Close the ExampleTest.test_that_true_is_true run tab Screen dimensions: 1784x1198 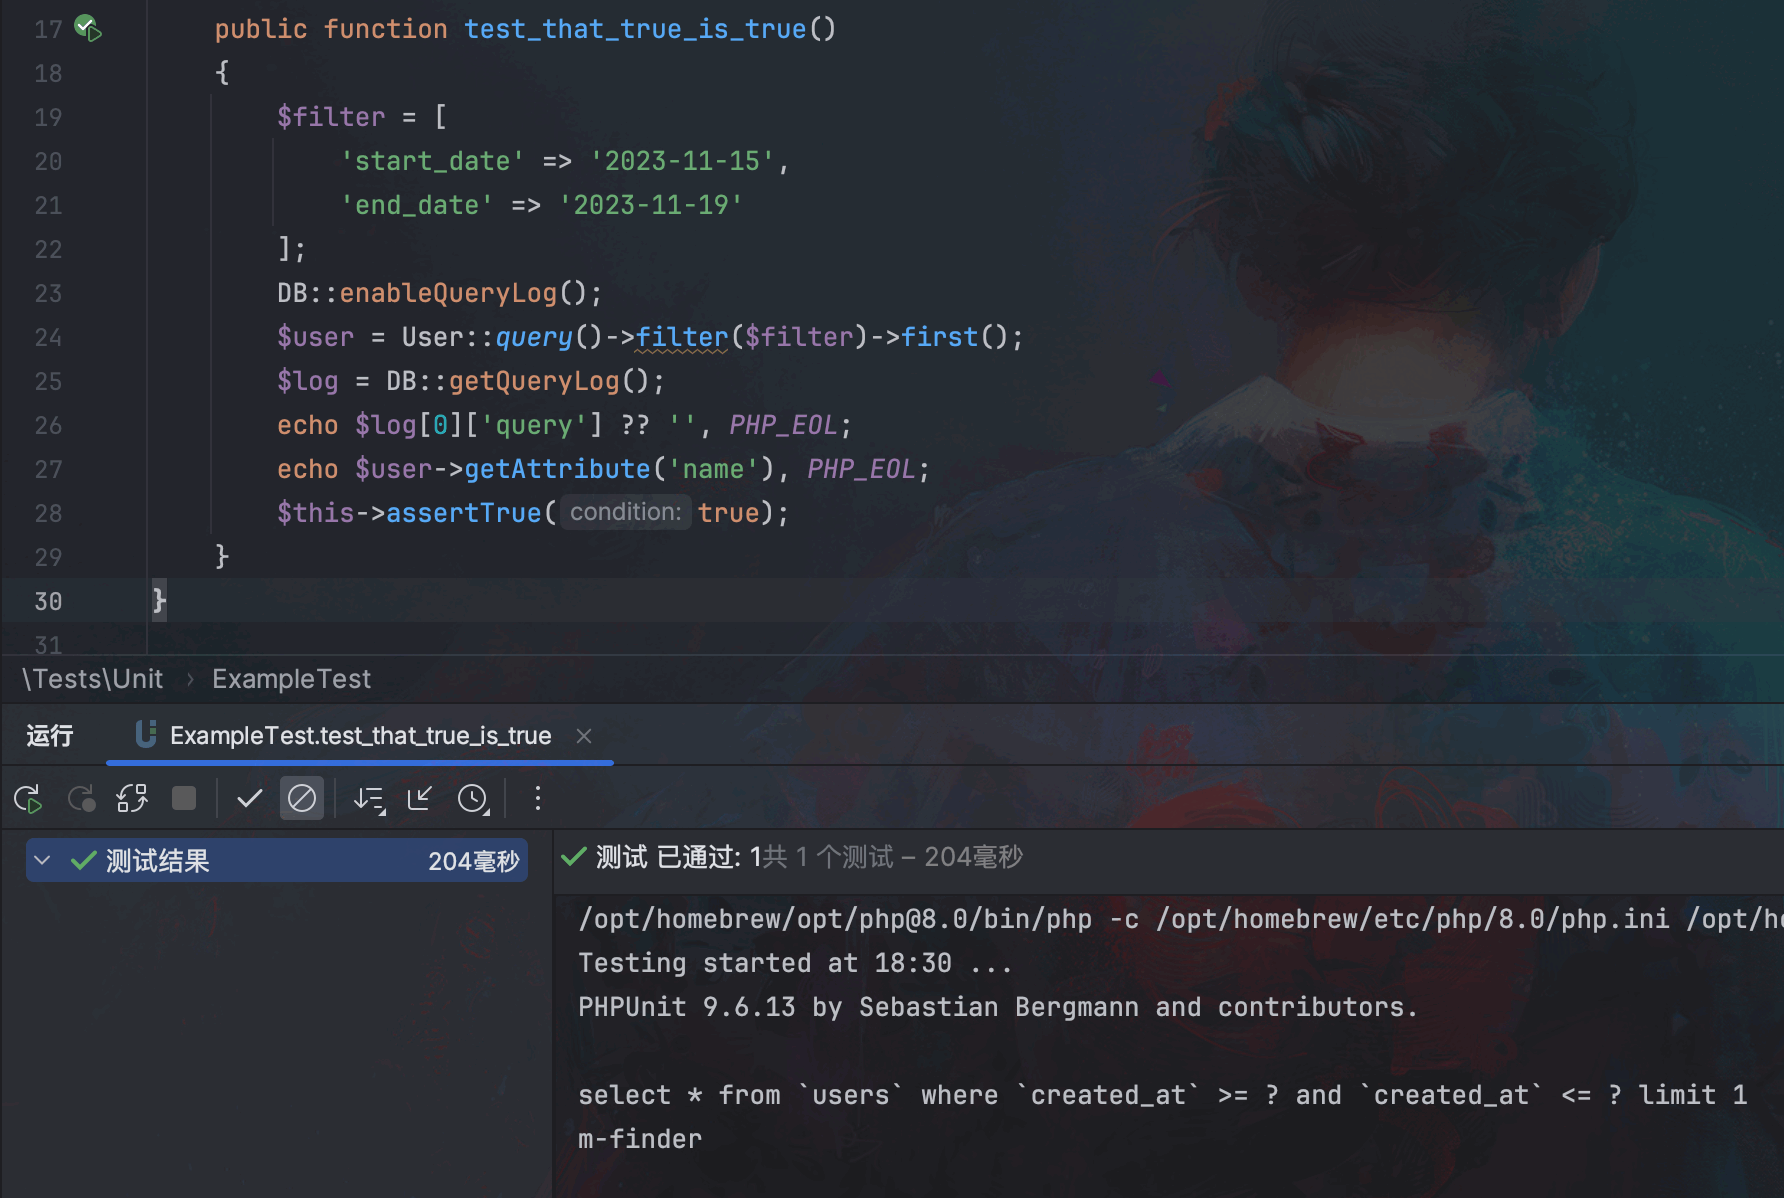tap(584, 736)
